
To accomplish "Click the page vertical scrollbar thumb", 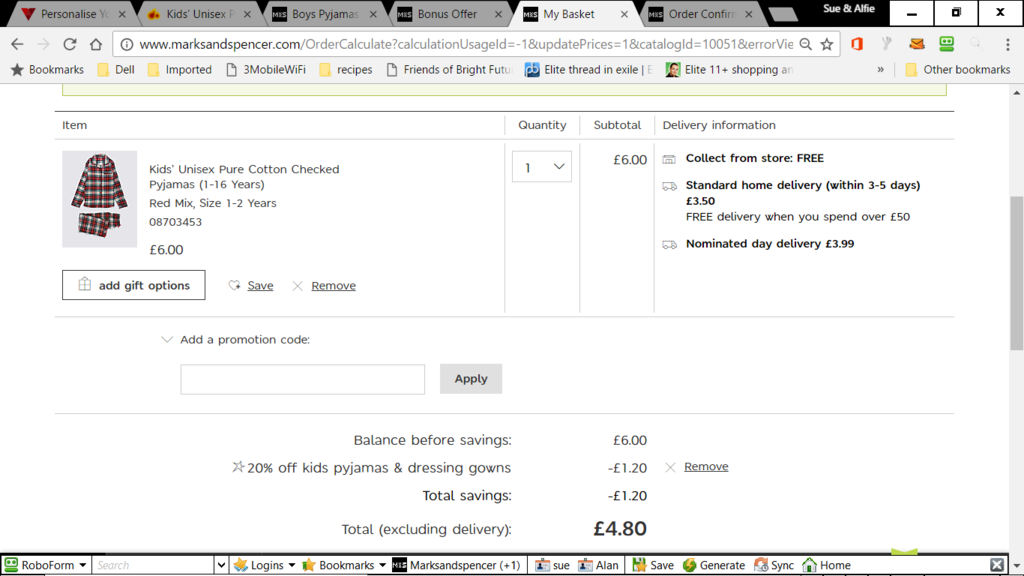I will pos(1016,274).
